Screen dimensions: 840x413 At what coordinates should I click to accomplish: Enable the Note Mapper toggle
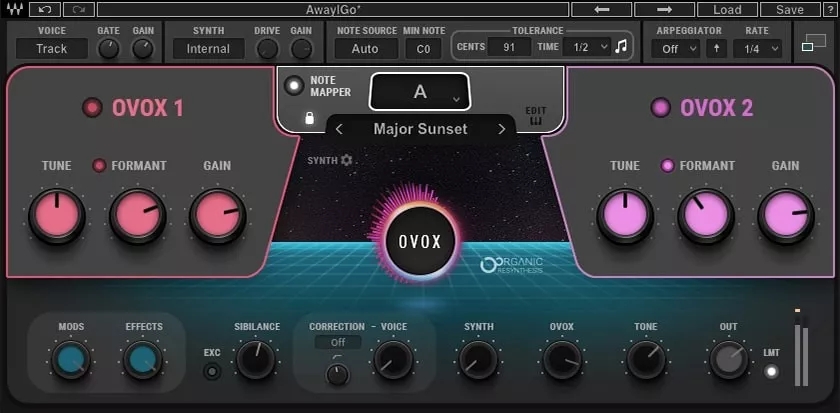(x=294, y=86)
